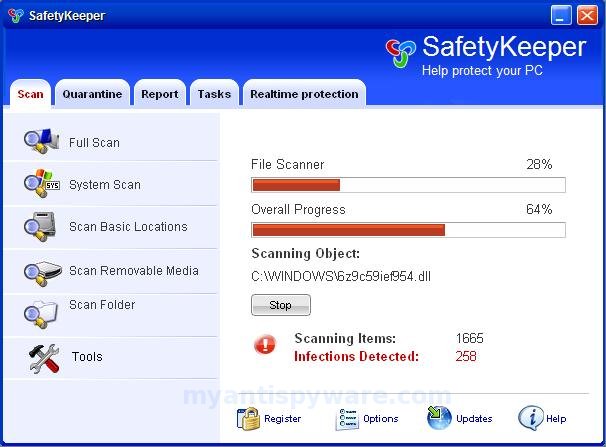Click the SafetyKeeper title bar logo icon
Viewport: 606px width, 447px height.
click(x=16, y=15)
